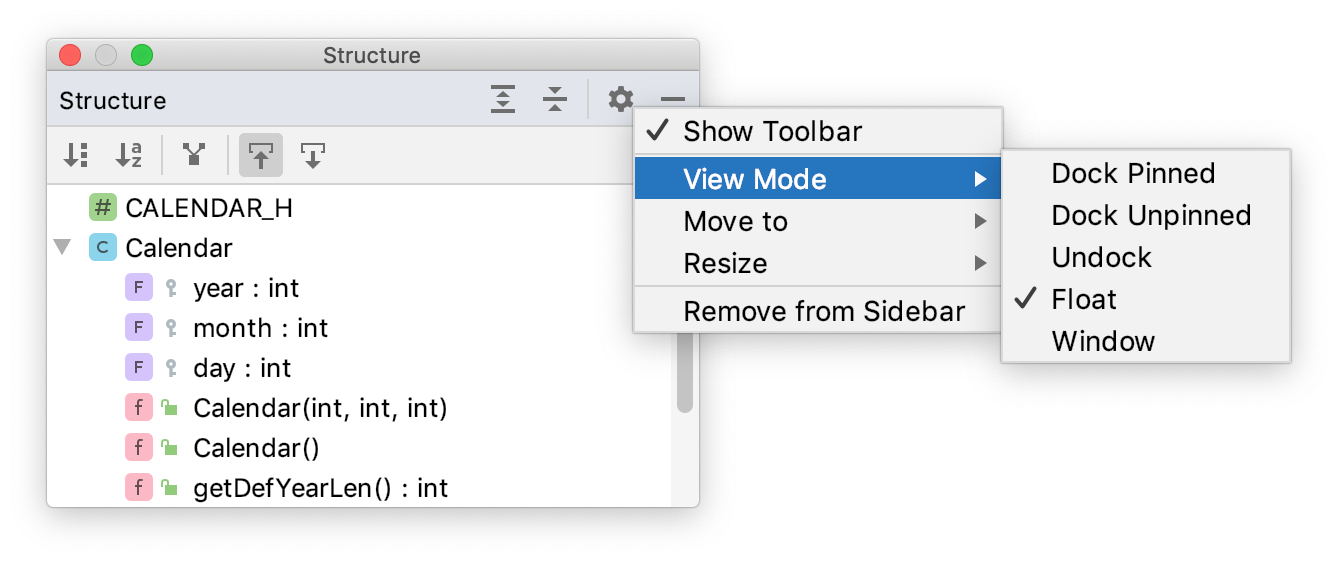Click the Collapse All icon
The image size is (1332, 562).
(555, 99)
